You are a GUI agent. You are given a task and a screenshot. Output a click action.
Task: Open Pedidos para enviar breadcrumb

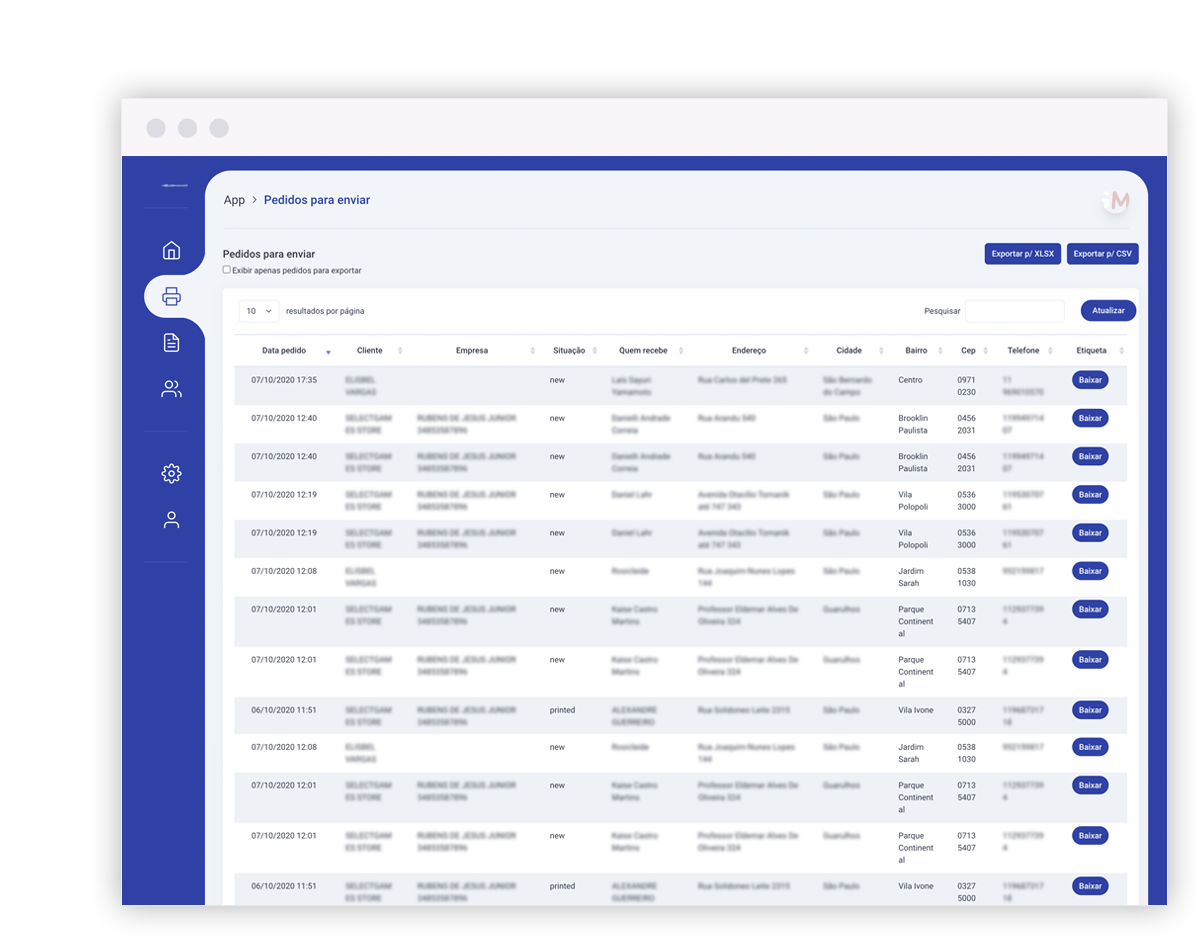coord(317,200)
